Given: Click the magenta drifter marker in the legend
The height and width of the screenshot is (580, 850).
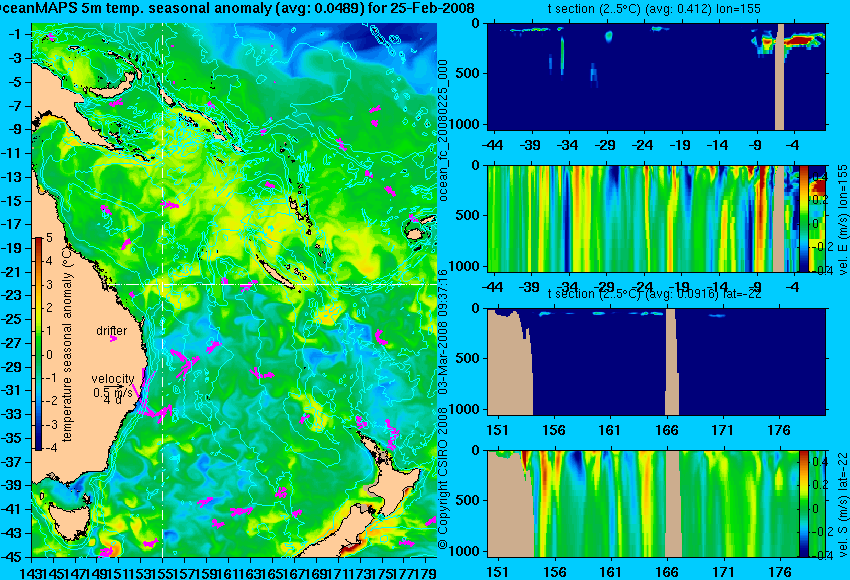Looking at the screenshot, I should pos(113,339).
